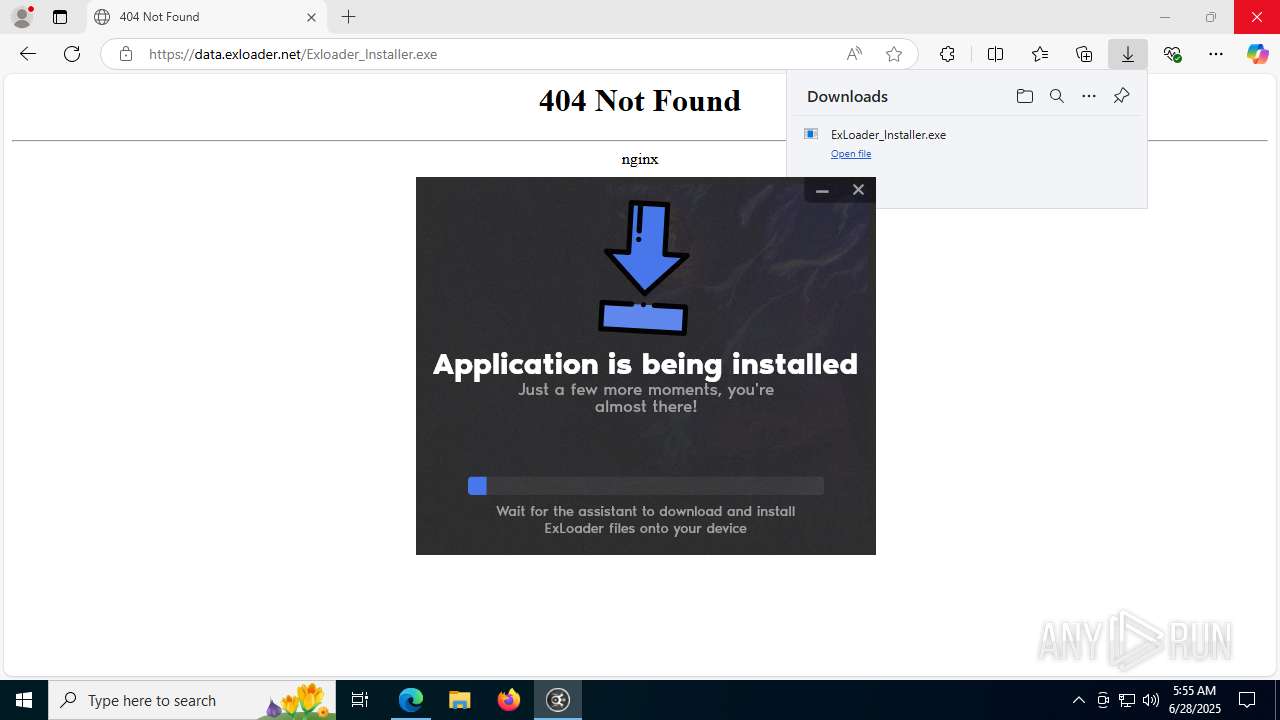Viewport: 1280px width, 720px height.
Task: Open Settings and more ellipsis menu
Action: click(1216, 54)
